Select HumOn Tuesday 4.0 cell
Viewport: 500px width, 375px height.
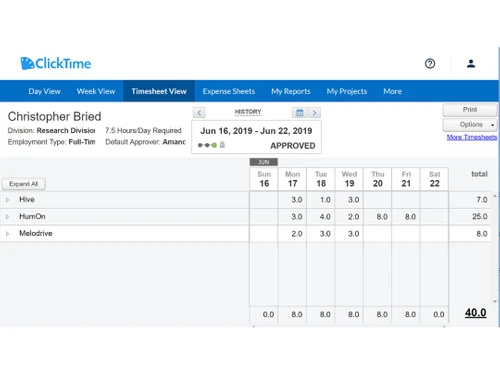click(x=321, y=217)
